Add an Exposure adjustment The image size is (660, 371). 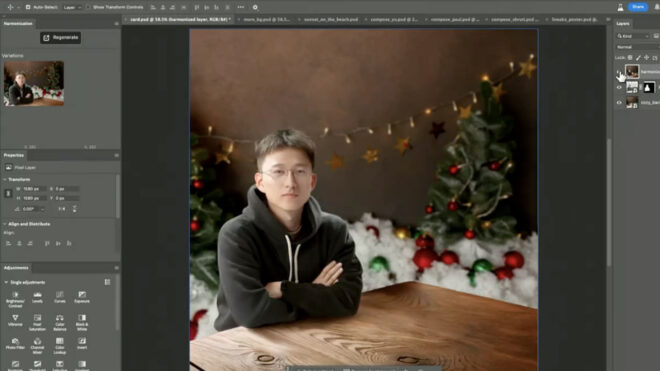82,297
